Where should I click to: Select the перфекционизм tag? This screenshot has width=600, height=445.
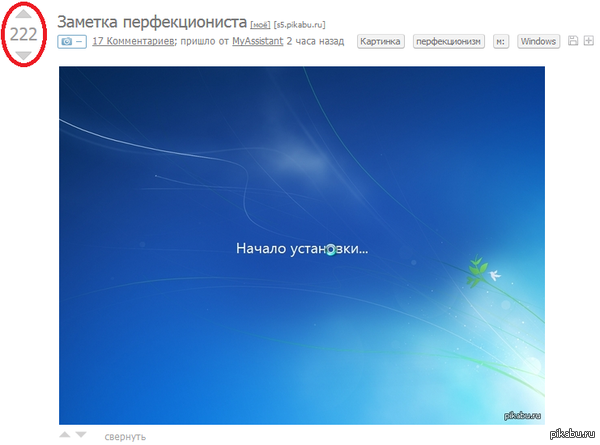click(448, 41)
